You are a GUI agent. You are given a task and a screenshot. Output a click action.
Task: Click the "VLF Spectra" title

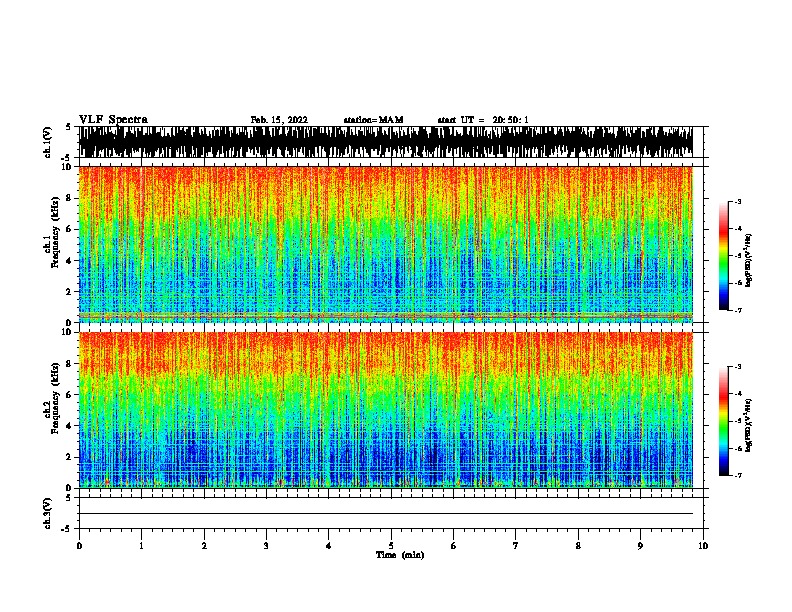click(113, 120)
